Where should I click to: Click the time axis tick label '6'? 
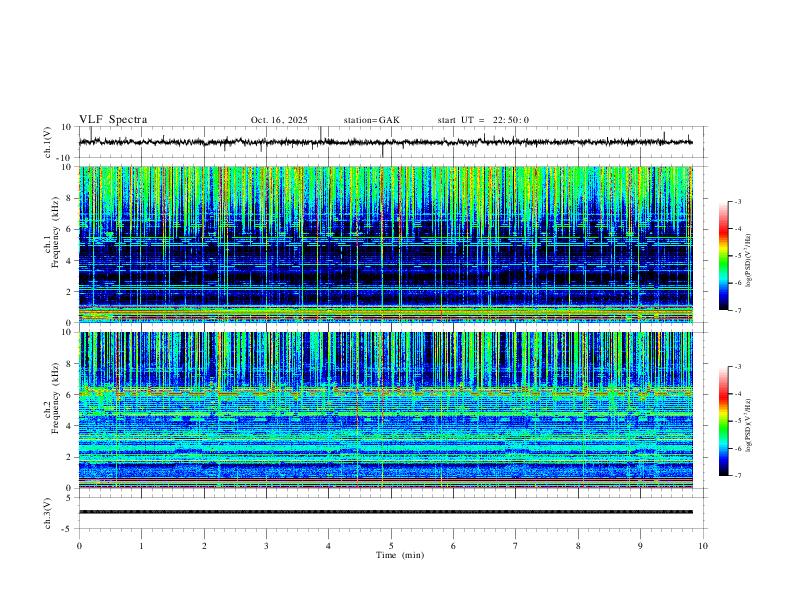click(453, 546)
